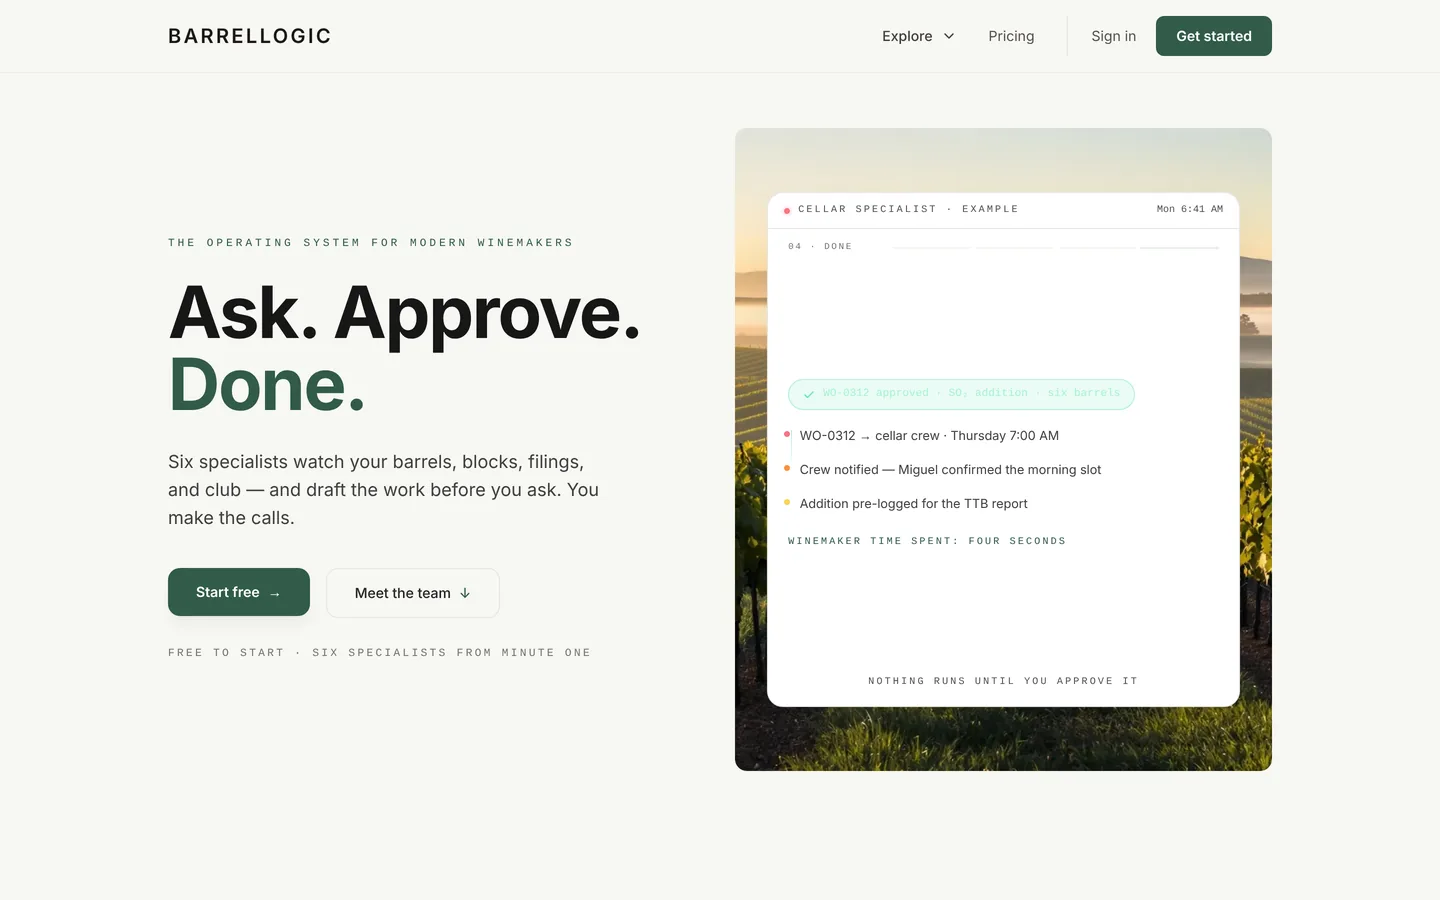Click 'WINEMAKER TIME SPENT: FOUR SECONDS' text

coord(927,541)
